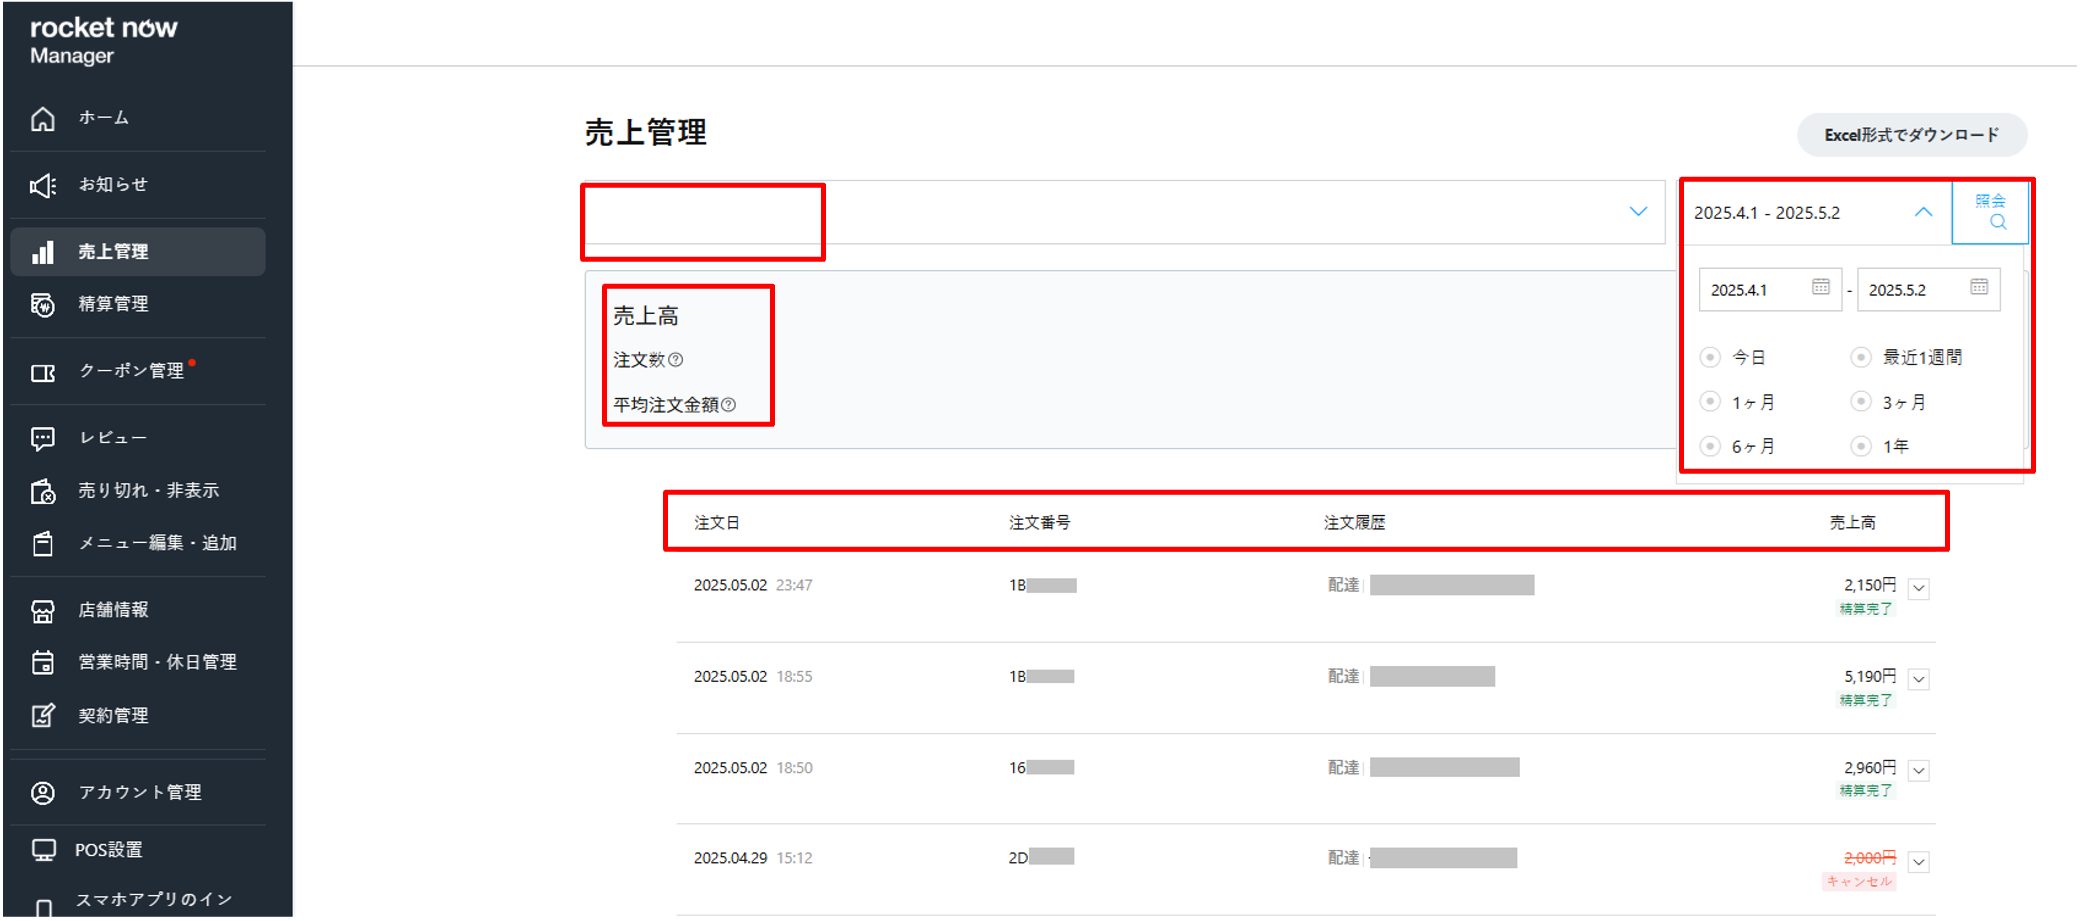The image size is (2080, 921).
Task: Click the clipboard icon for メニュー編集・追加
Action: coord(43,544)
